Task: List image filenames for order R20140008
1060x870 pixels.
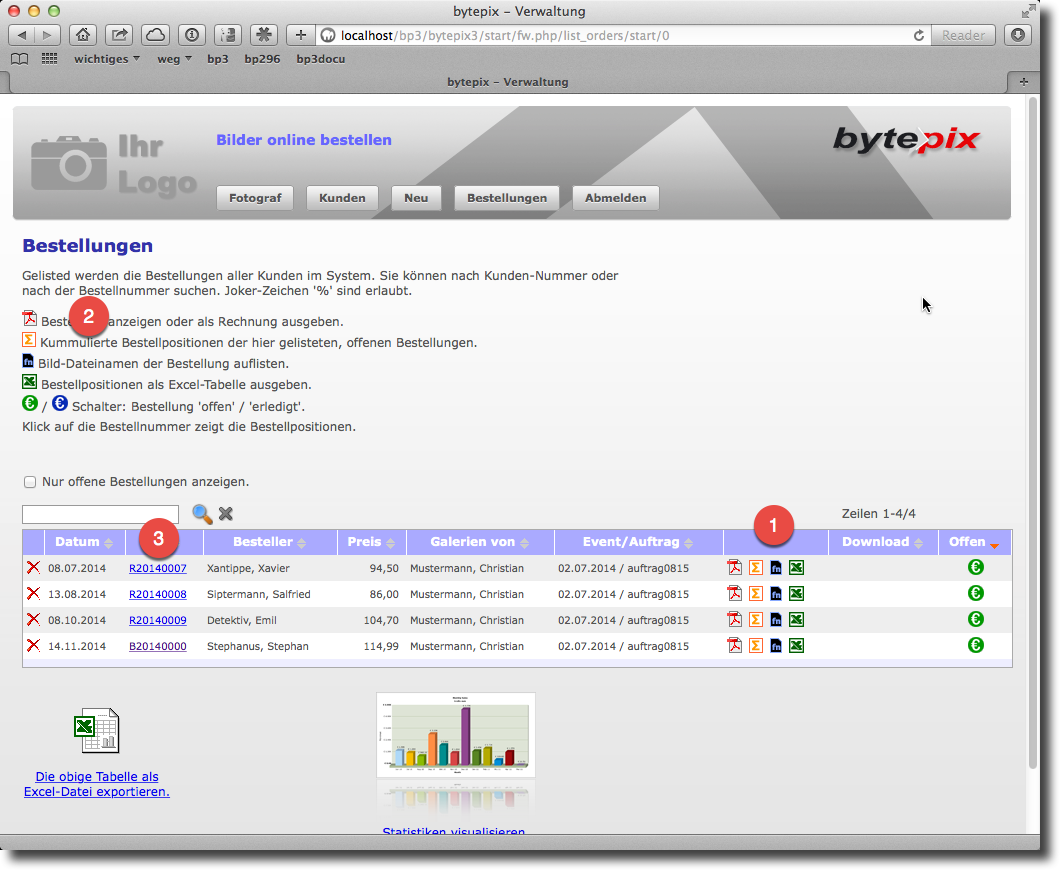Action: [x=776, y=594]
